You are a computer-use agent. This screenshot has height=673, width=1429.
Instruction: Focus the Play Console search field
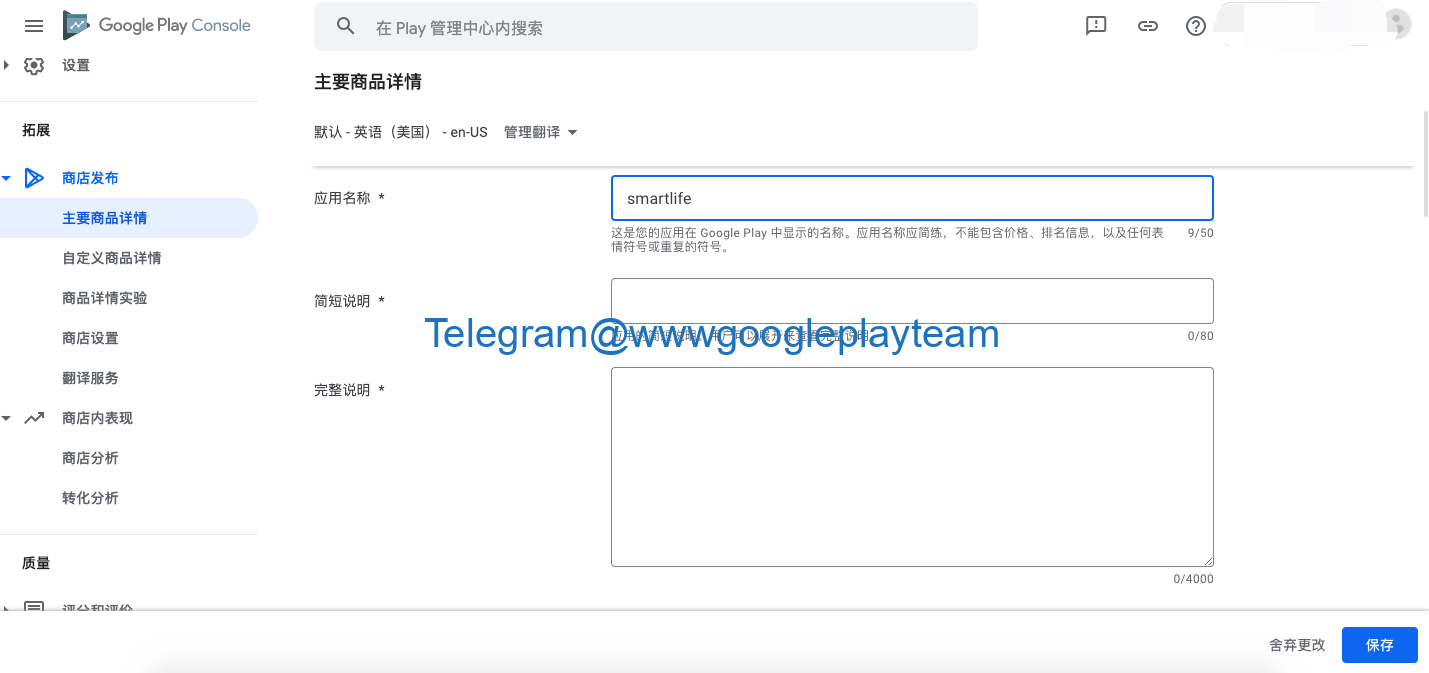click(646, 27)
